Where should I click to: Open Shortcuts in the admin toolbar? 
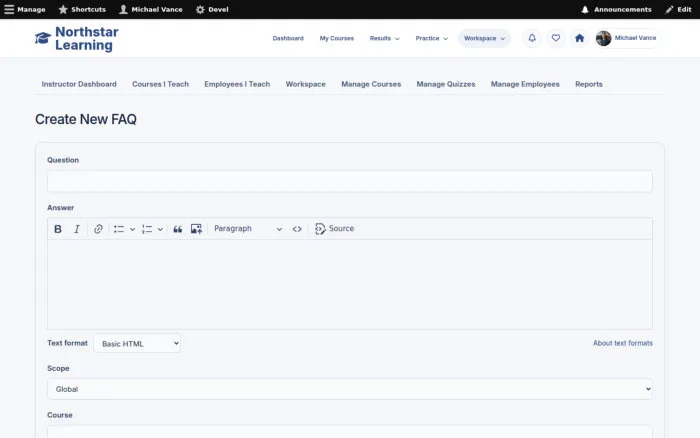coord(82,9)
